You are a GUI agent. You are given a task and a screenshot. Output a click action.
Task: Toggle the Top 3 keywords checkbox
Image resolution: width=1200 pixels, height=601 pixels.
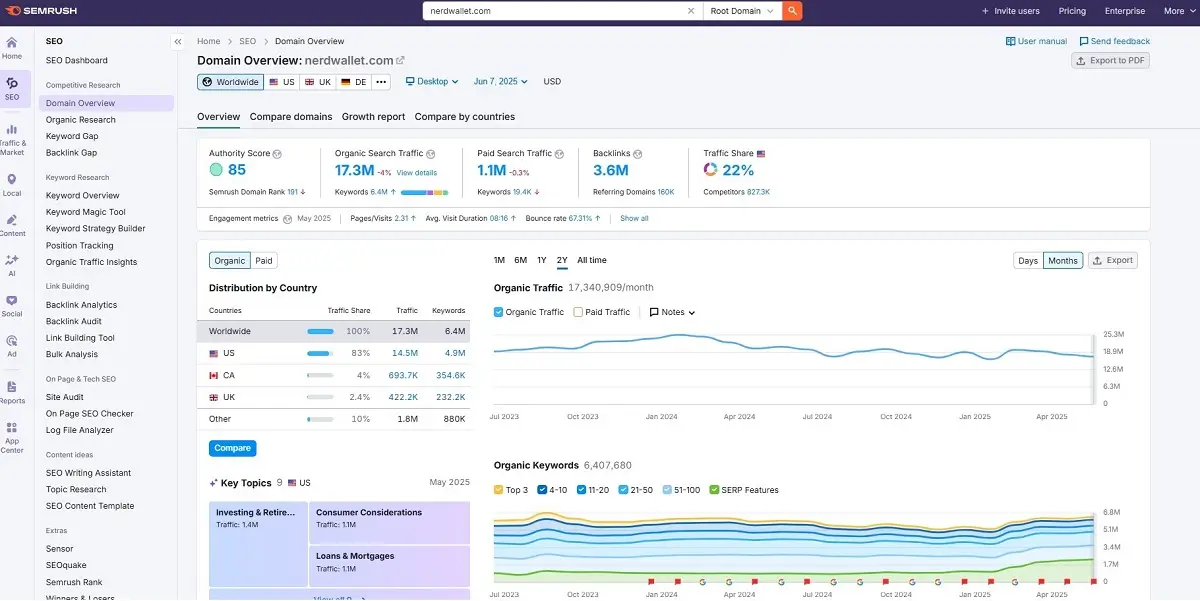tap(499, 490)
